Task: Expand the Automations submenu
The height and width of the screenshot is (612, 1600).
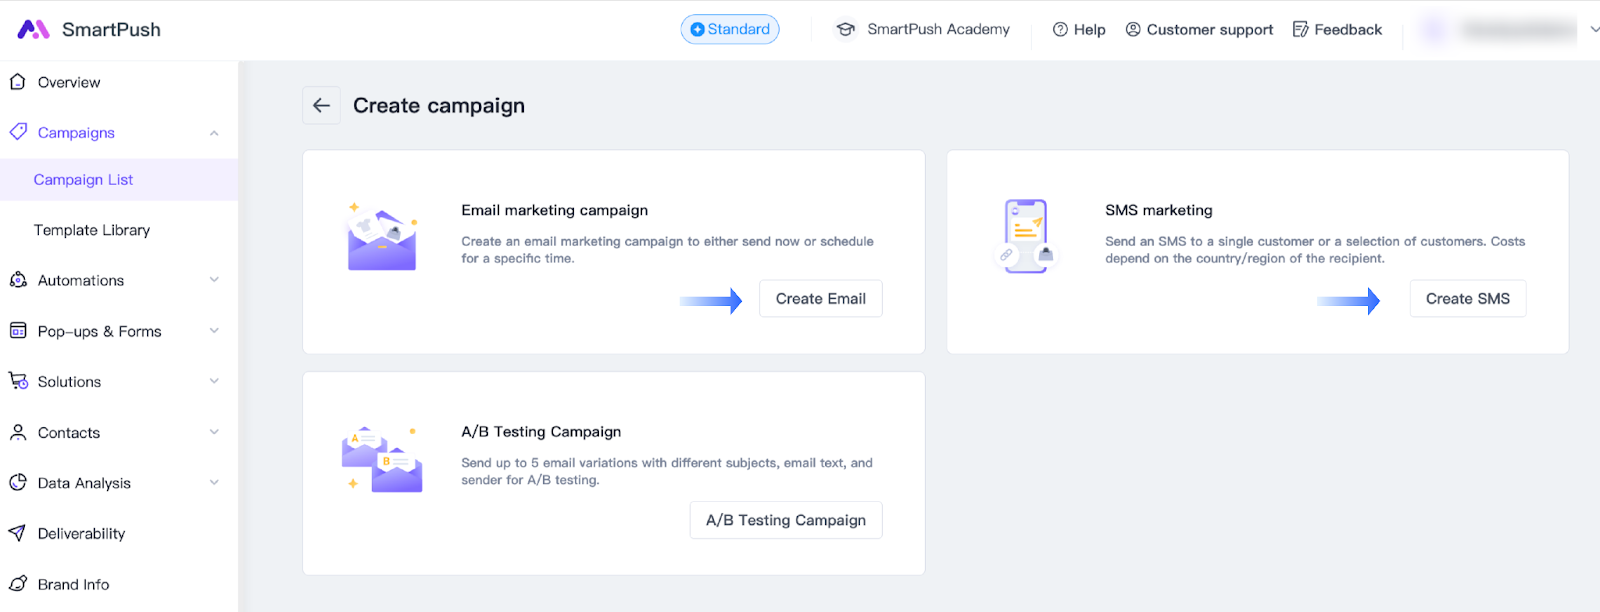Action: (214, 280)
